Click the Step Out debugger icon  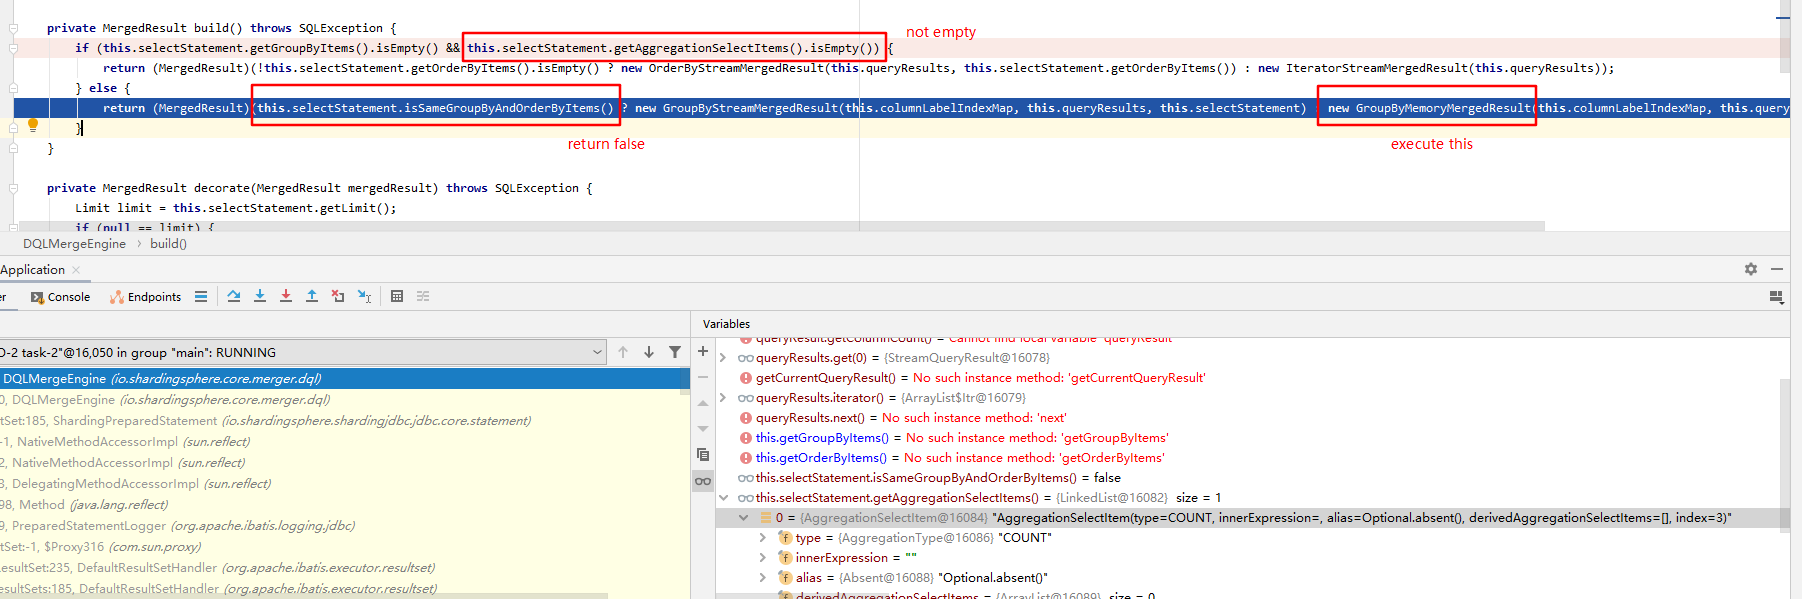tap(312, 296)
